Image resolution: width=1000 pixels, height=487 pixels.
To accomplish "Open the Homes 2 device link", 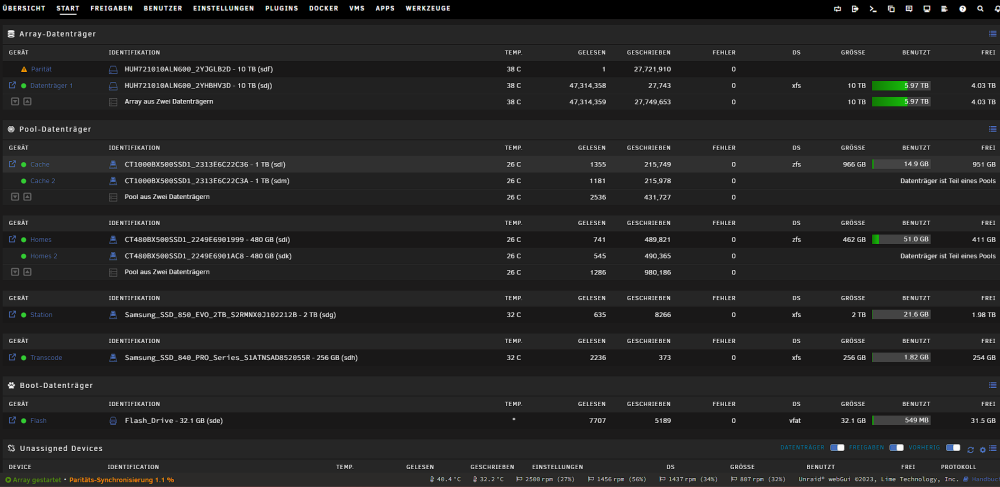I will click(44, 256).
